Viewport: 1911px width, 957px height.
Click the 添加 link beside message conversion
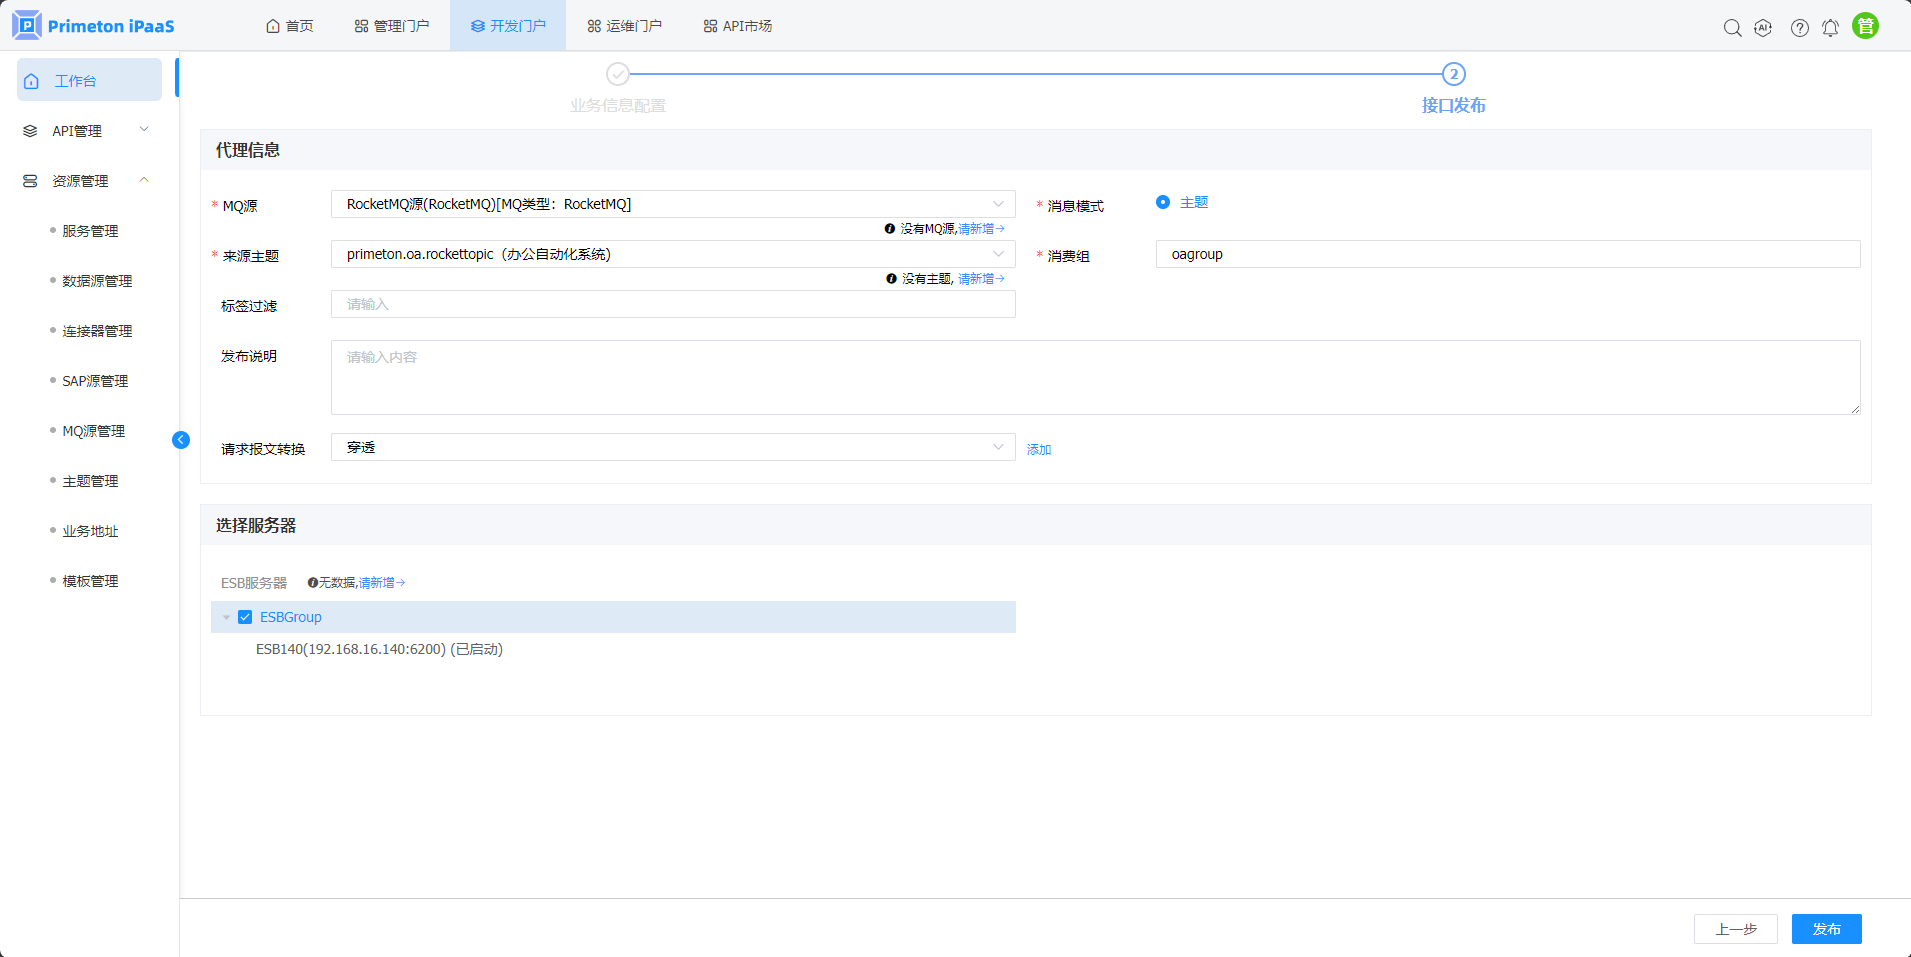click(x=1039, y=450)
